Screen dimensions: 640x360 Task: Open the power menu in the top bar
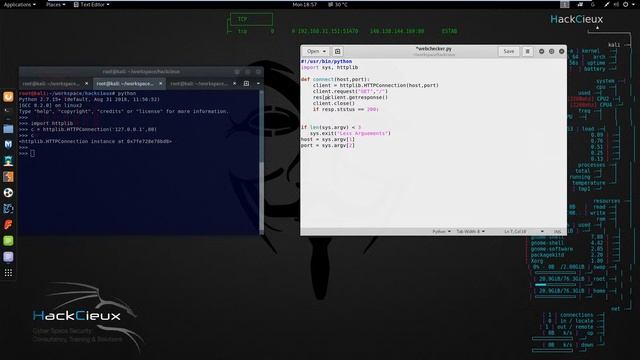[625, 4]
